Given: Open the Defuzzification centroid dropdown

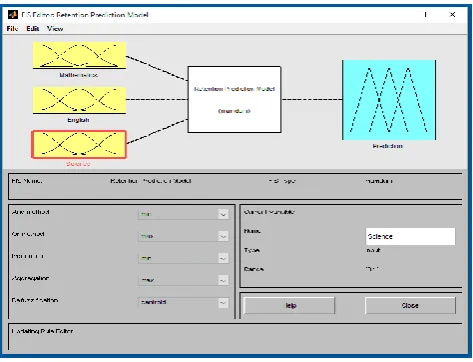Looking at the screenshot, I should (x=183, y=302).
